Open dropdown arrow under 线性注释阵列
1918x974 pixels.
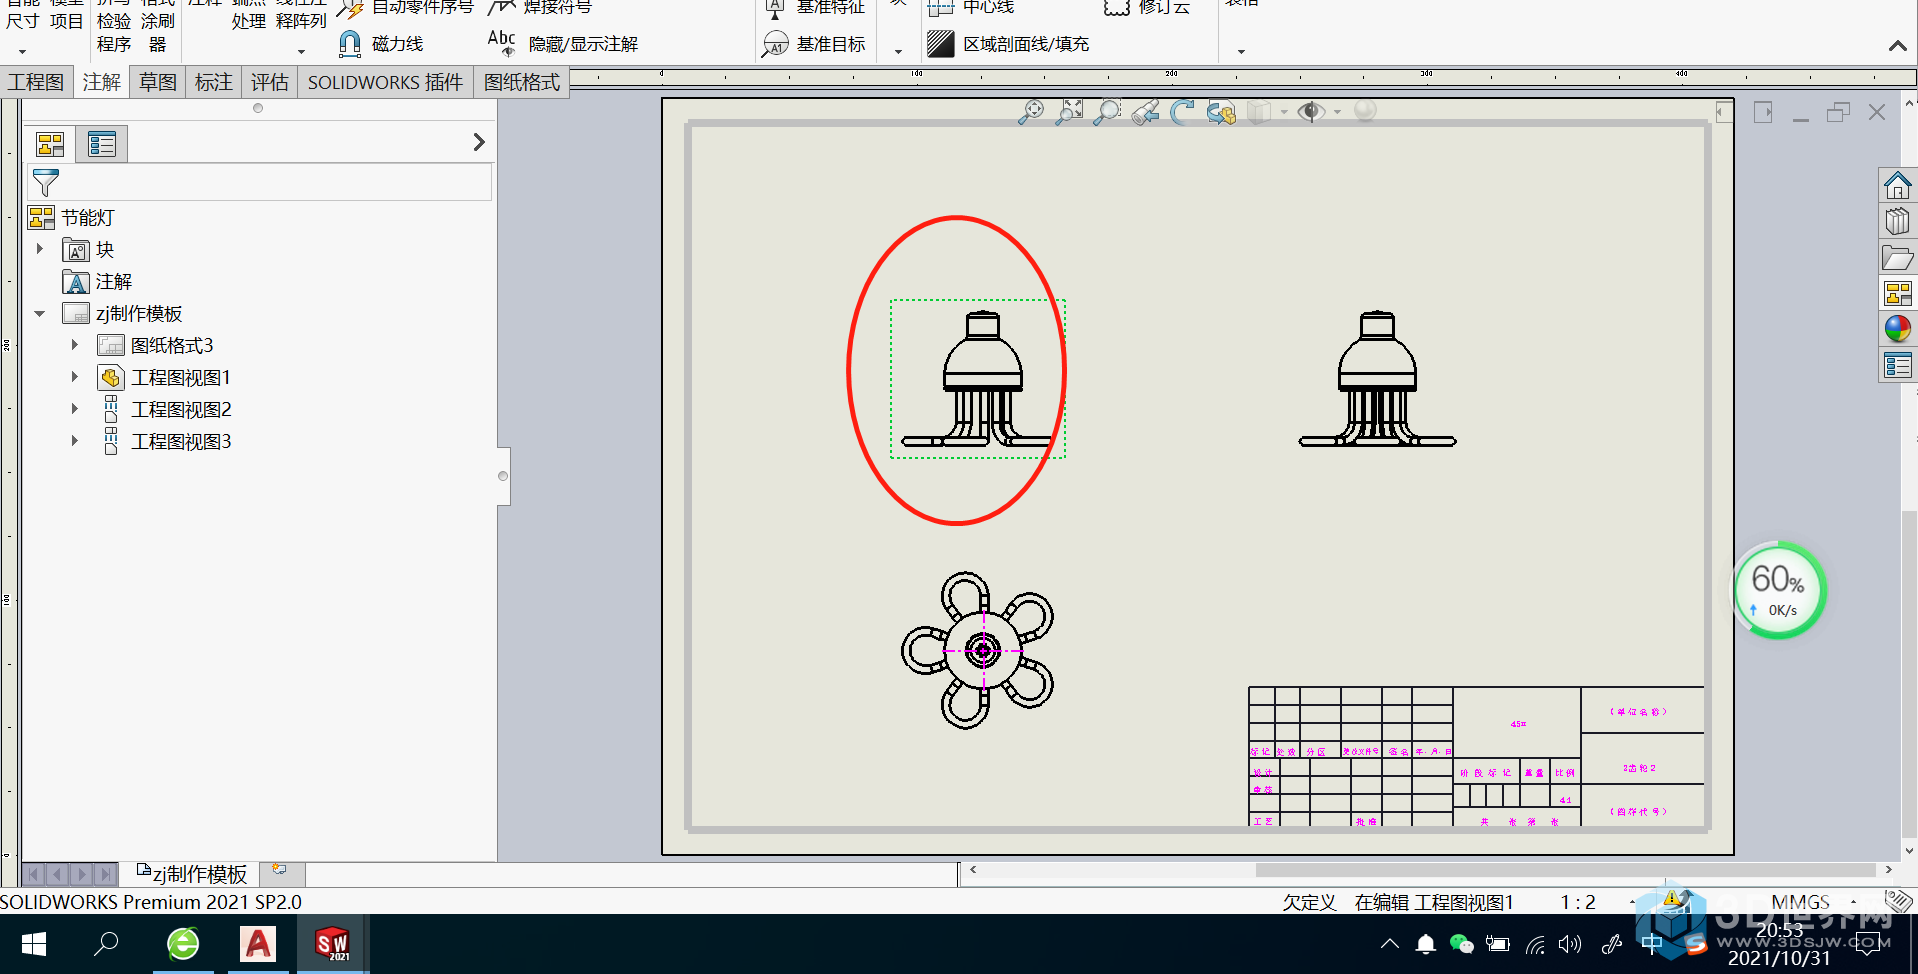pyautogui.click(x=301, y=52)
